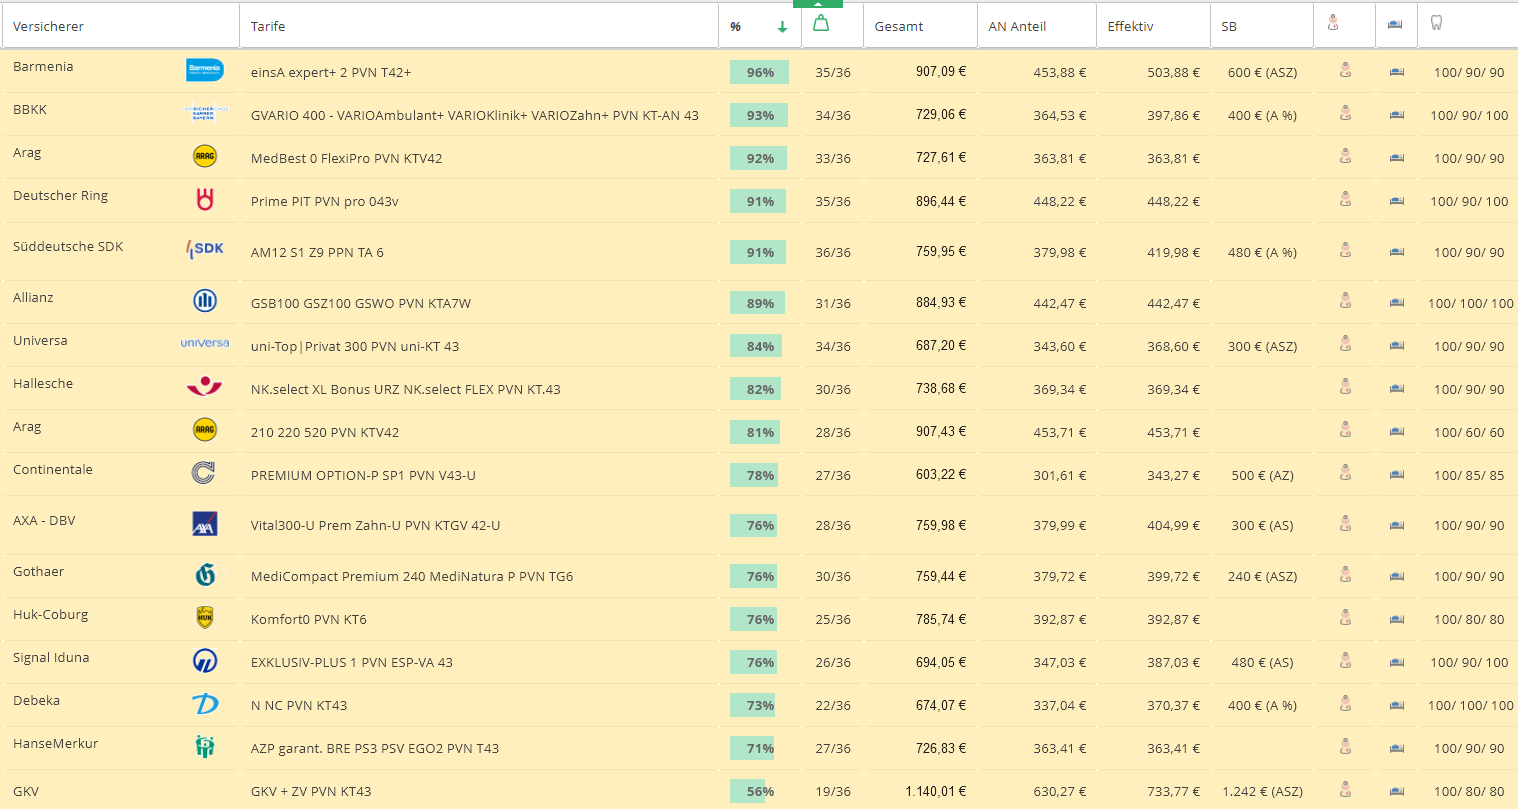
Task: Click the Allianz logo
Action: point(205,301)
